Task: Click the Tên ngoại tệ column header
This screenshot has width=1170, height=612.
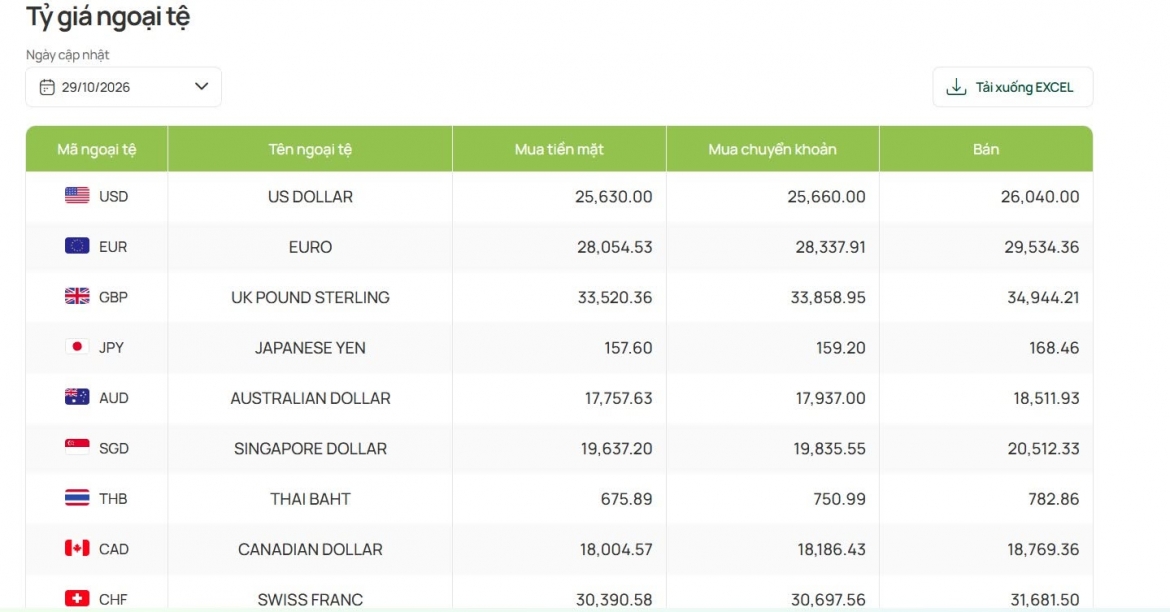Action: (310, 149)
